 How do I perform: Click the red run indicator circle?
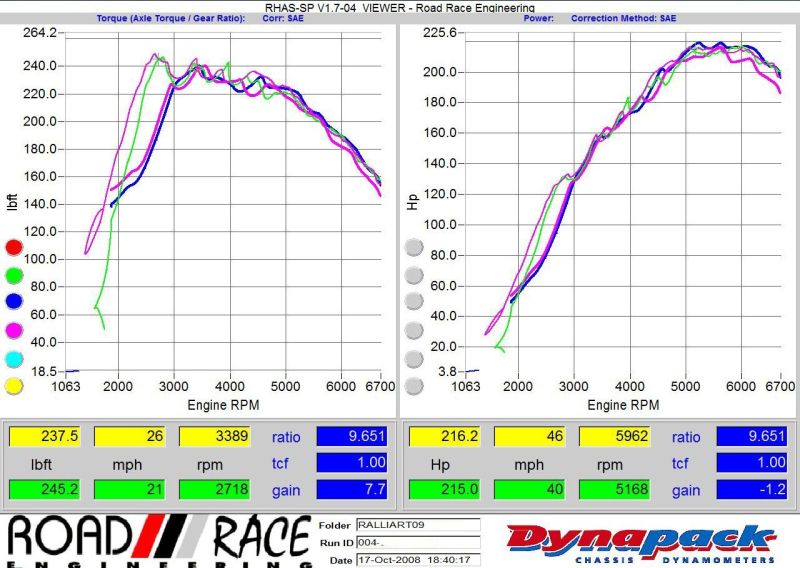coord(14,246)
